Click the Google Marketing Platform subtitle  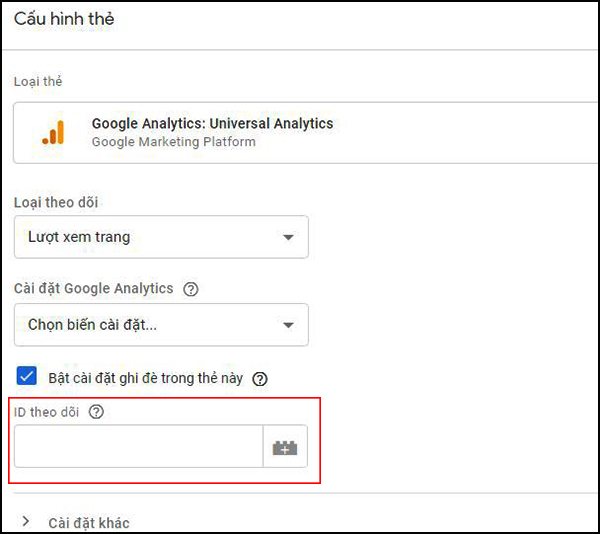pos(174,142)
